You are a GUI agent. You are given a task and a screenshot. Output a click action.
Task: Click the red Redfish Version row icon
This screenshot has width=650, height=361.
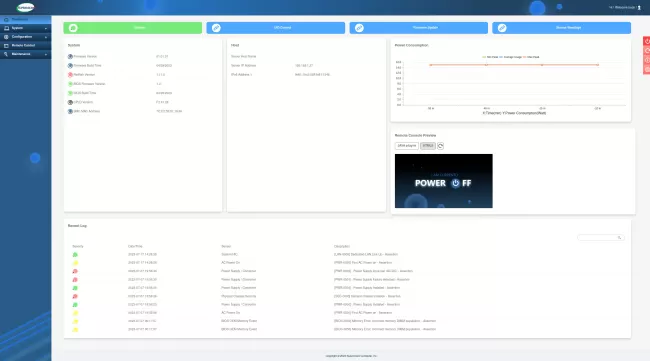(70, 75)
